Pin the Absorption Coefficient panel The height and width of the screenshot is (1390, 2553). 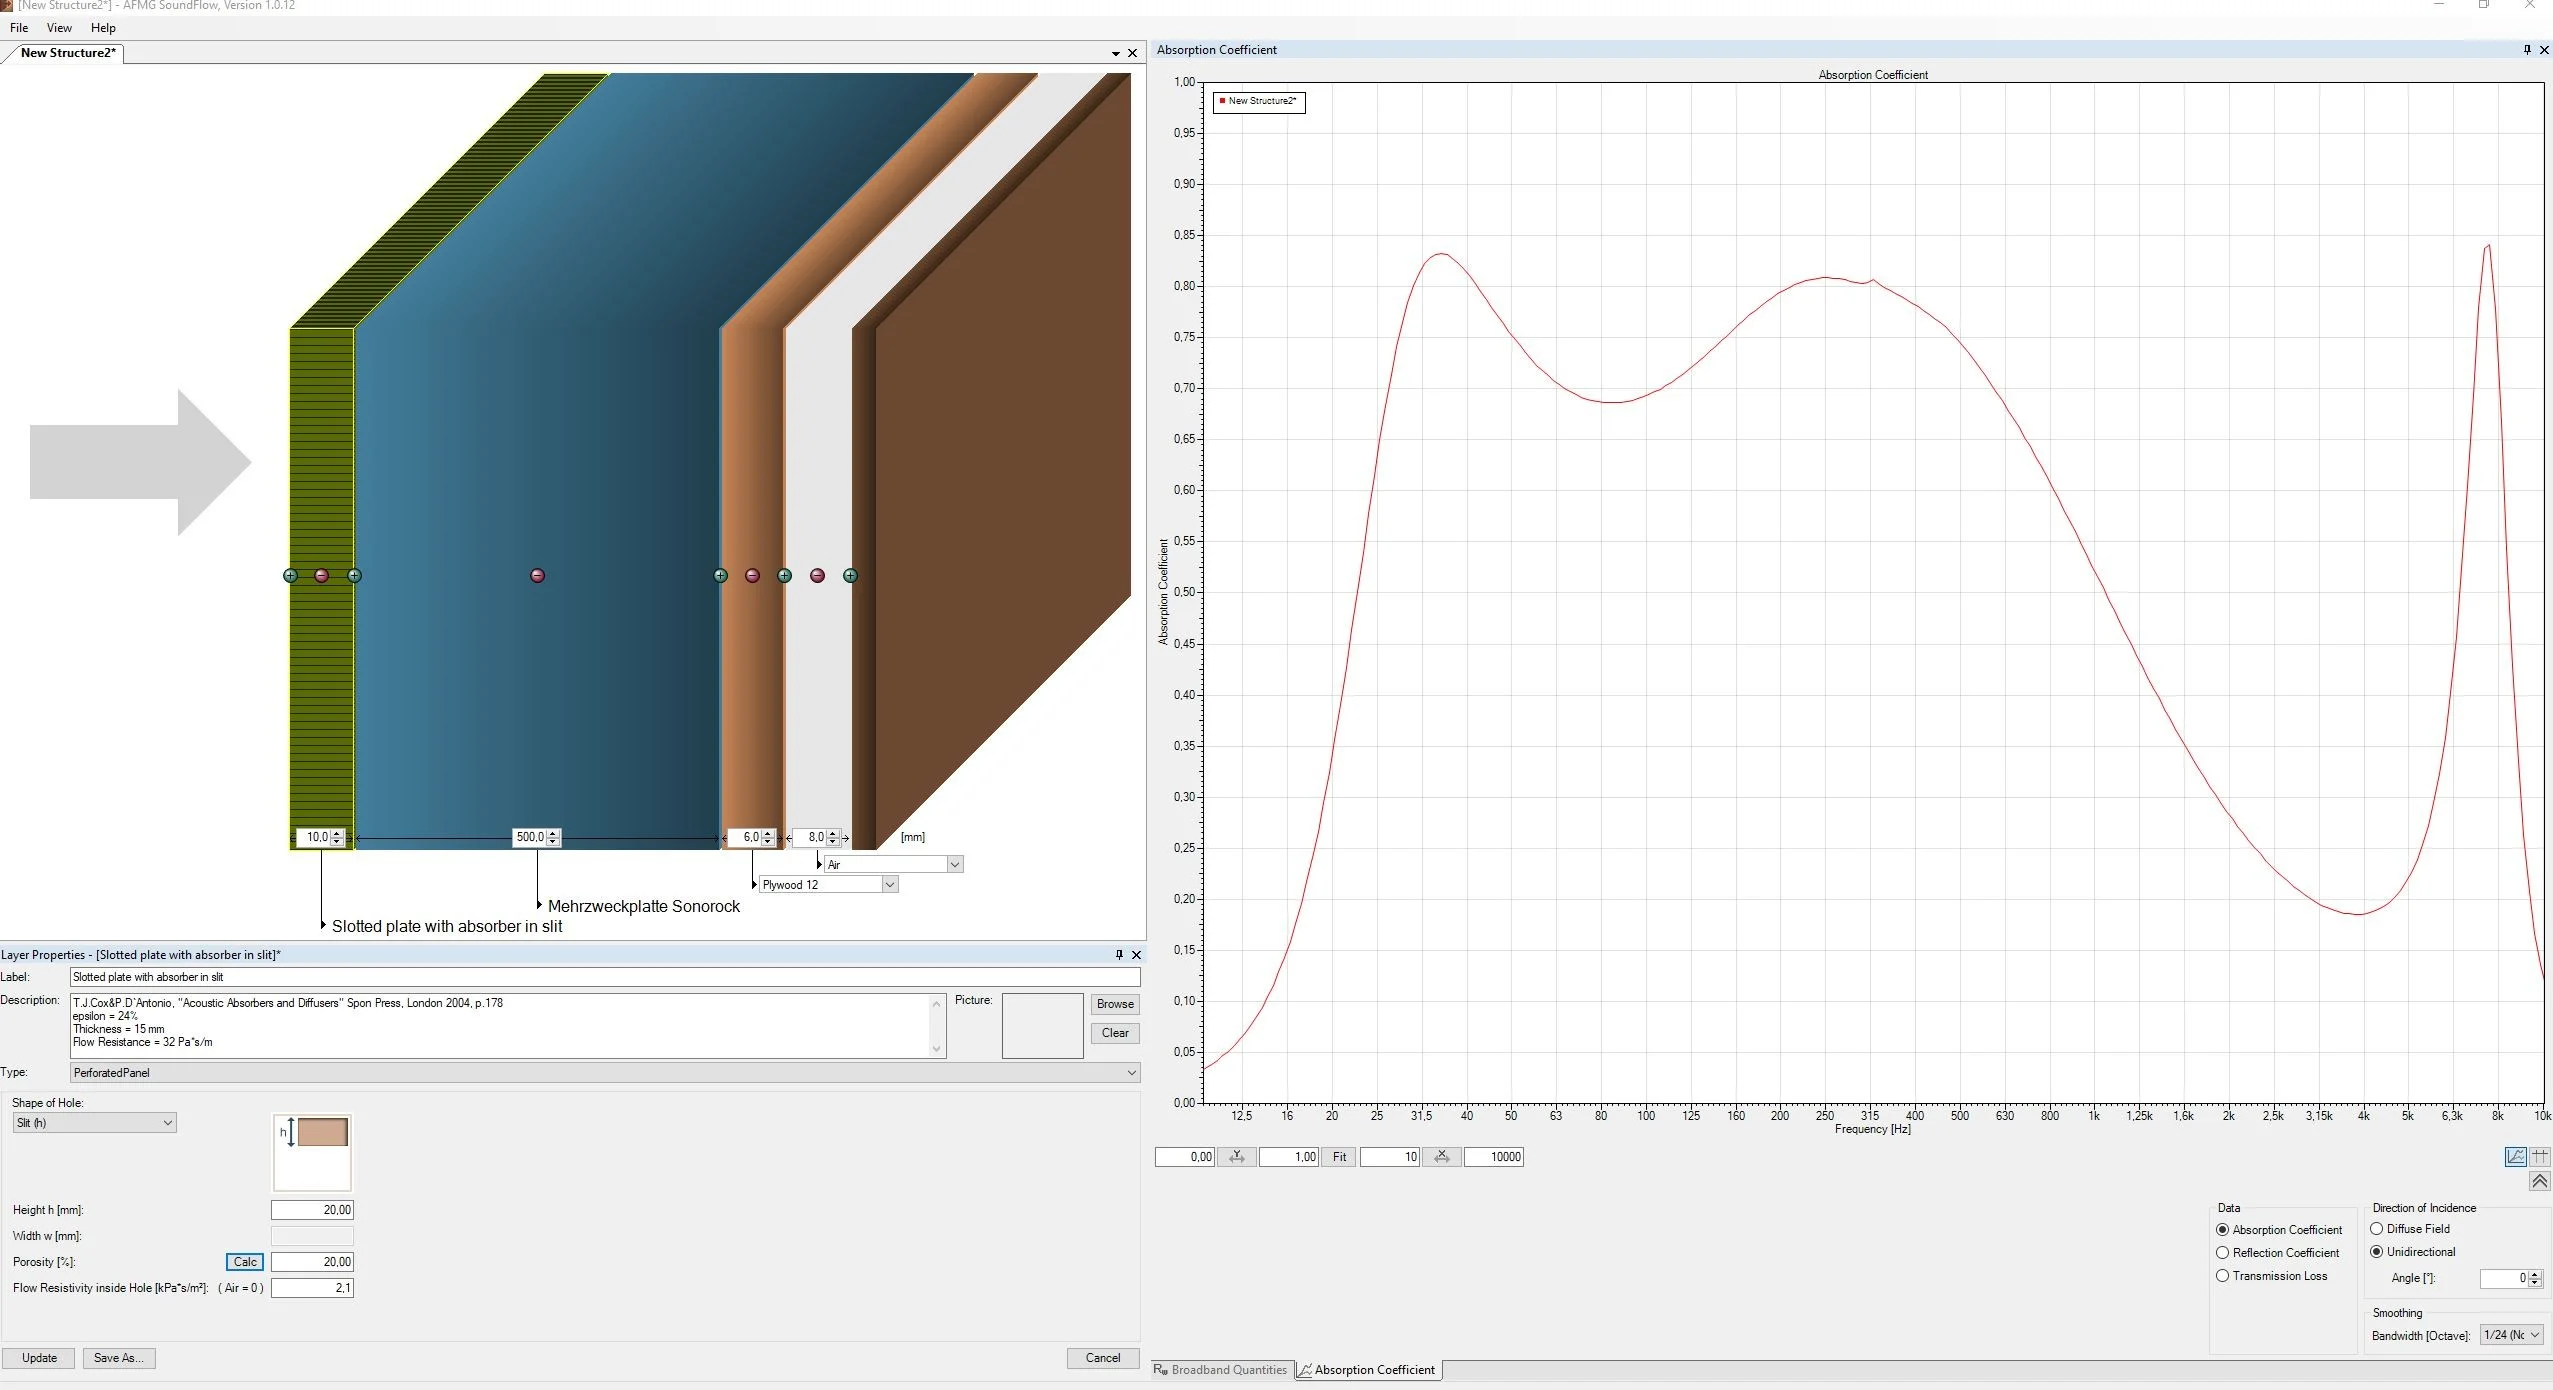click(2527, 49)
